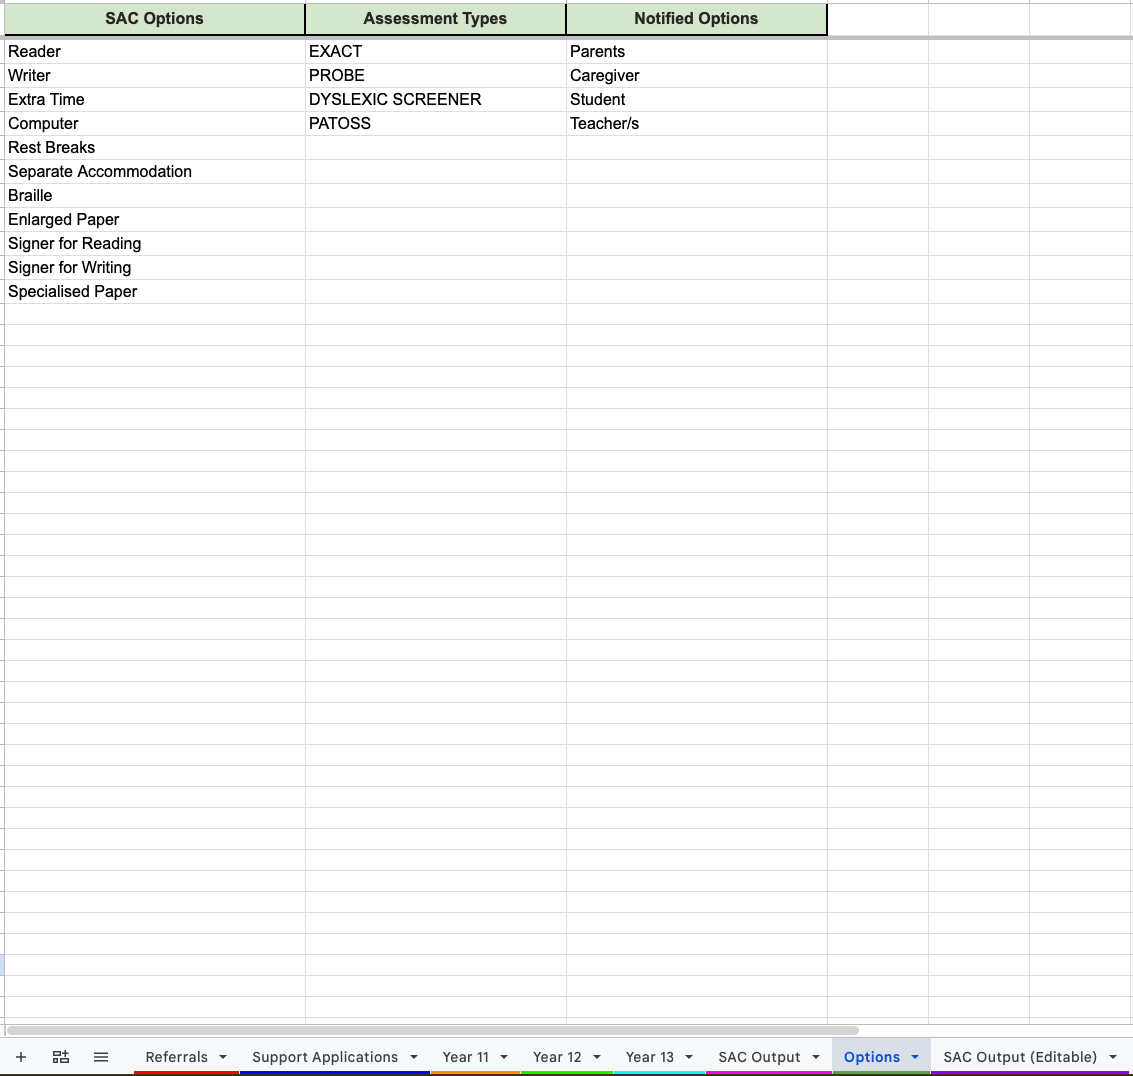Open the Referrals tab dropdown arrow
The height and width of the screenshot is (1076, 1133).
(223, 1057)
